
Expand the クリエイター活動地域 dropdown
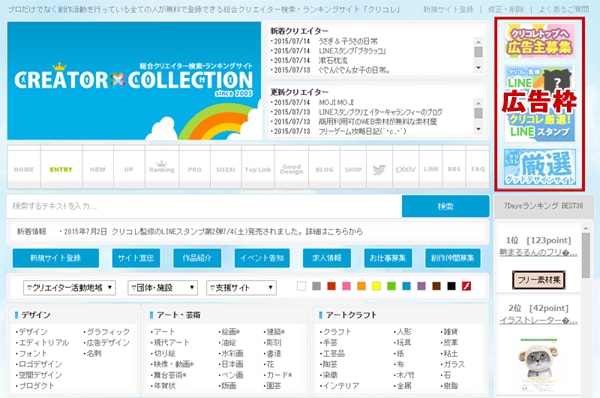point(69,287)
